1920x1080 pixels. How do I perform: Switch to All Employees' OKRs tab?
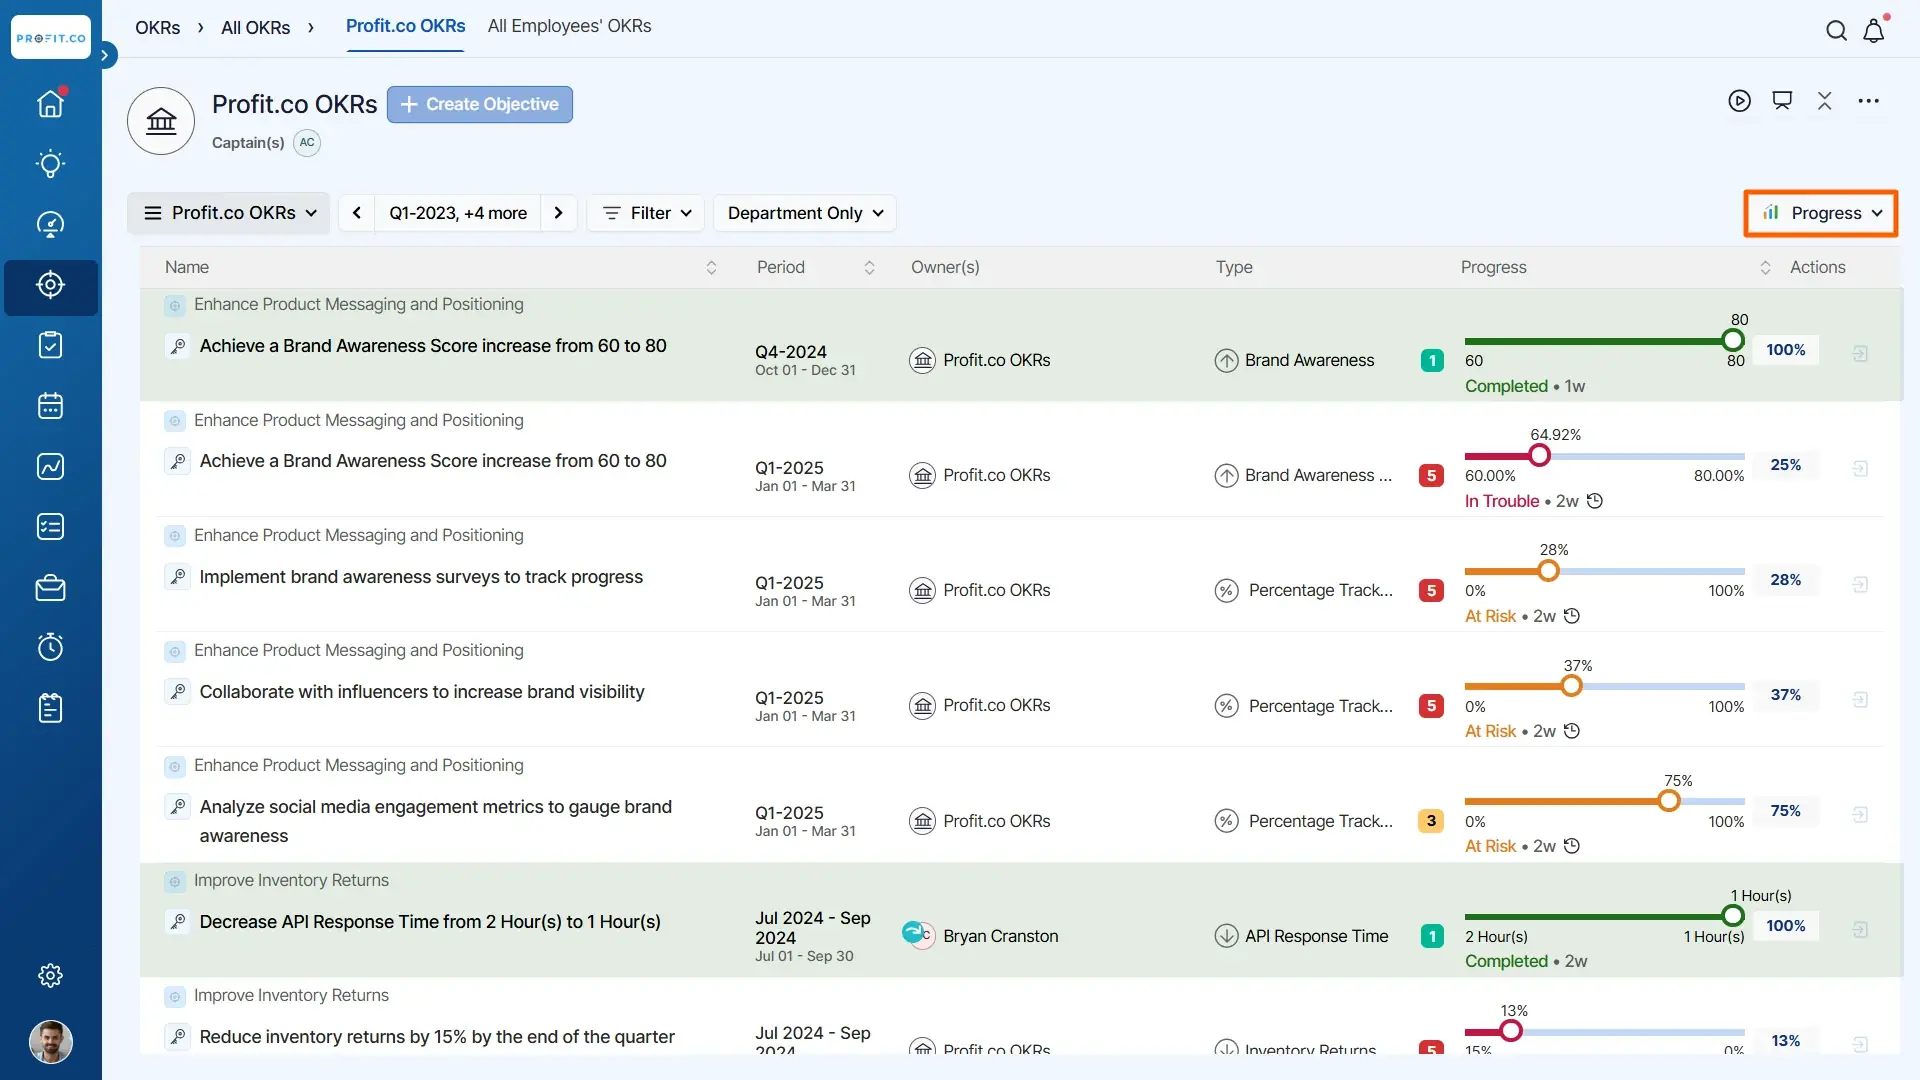tap(569, 26)
